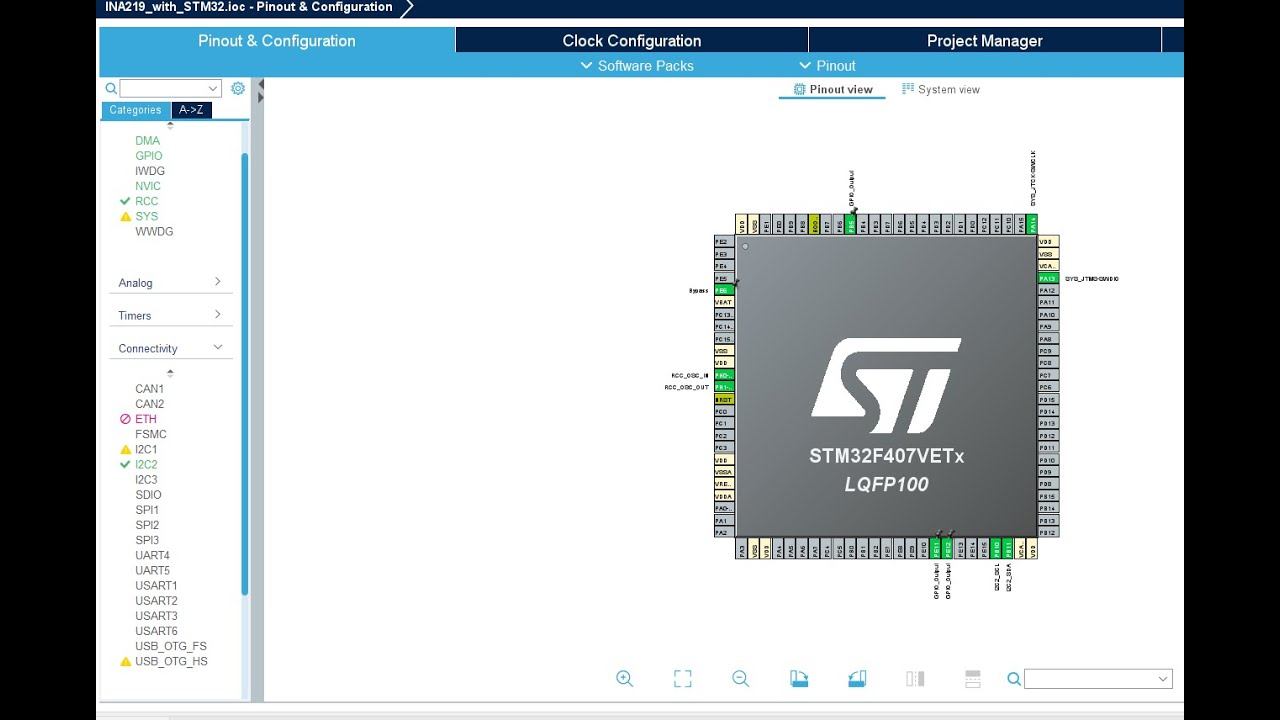Click the green PA13 pin on the chip
1280x720 pixels.
[1047, 278]
